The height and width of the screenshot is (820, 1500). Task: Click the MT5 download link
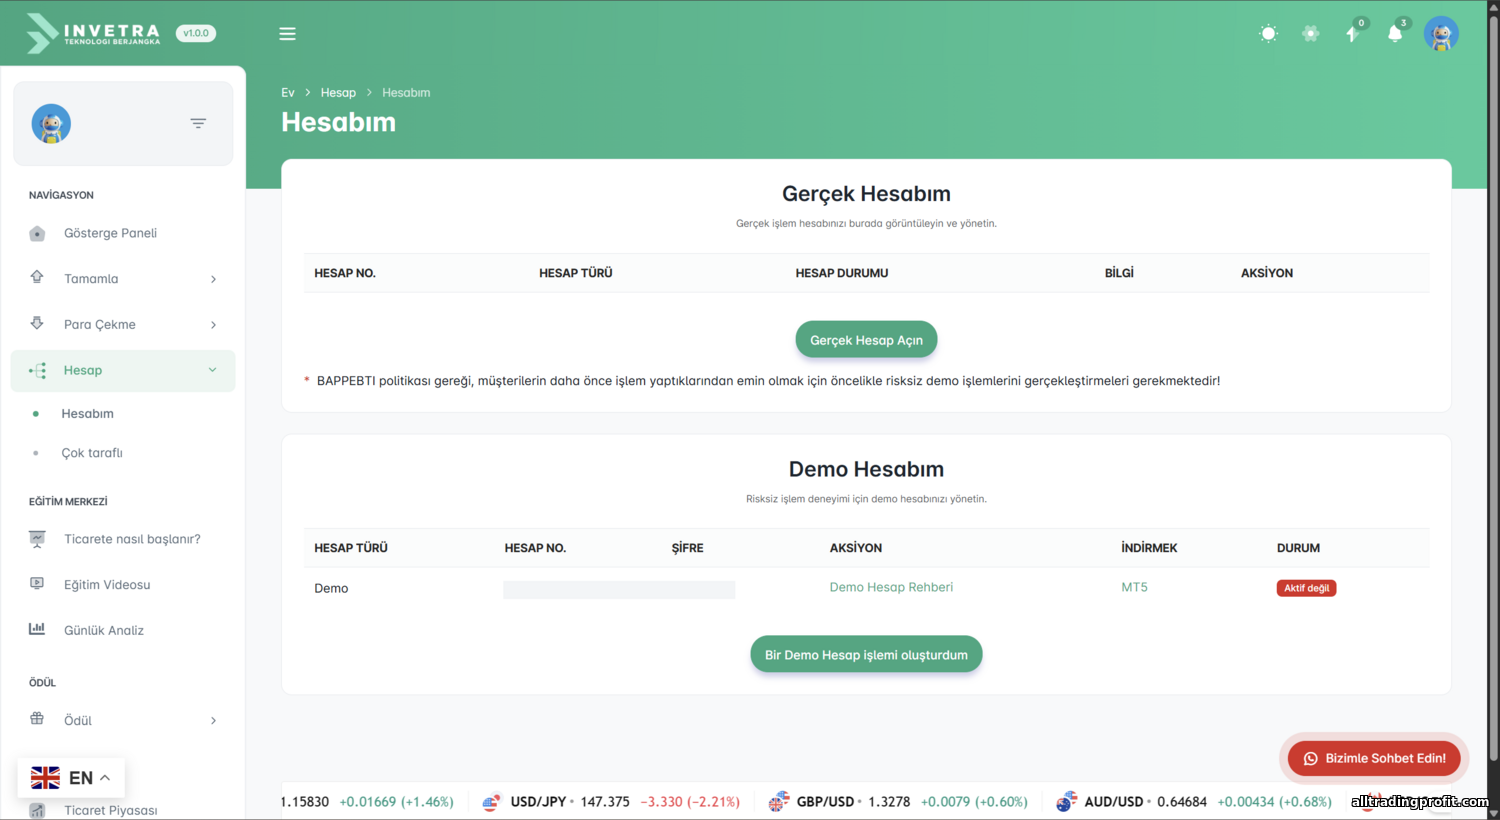[x=1134, y=588]
